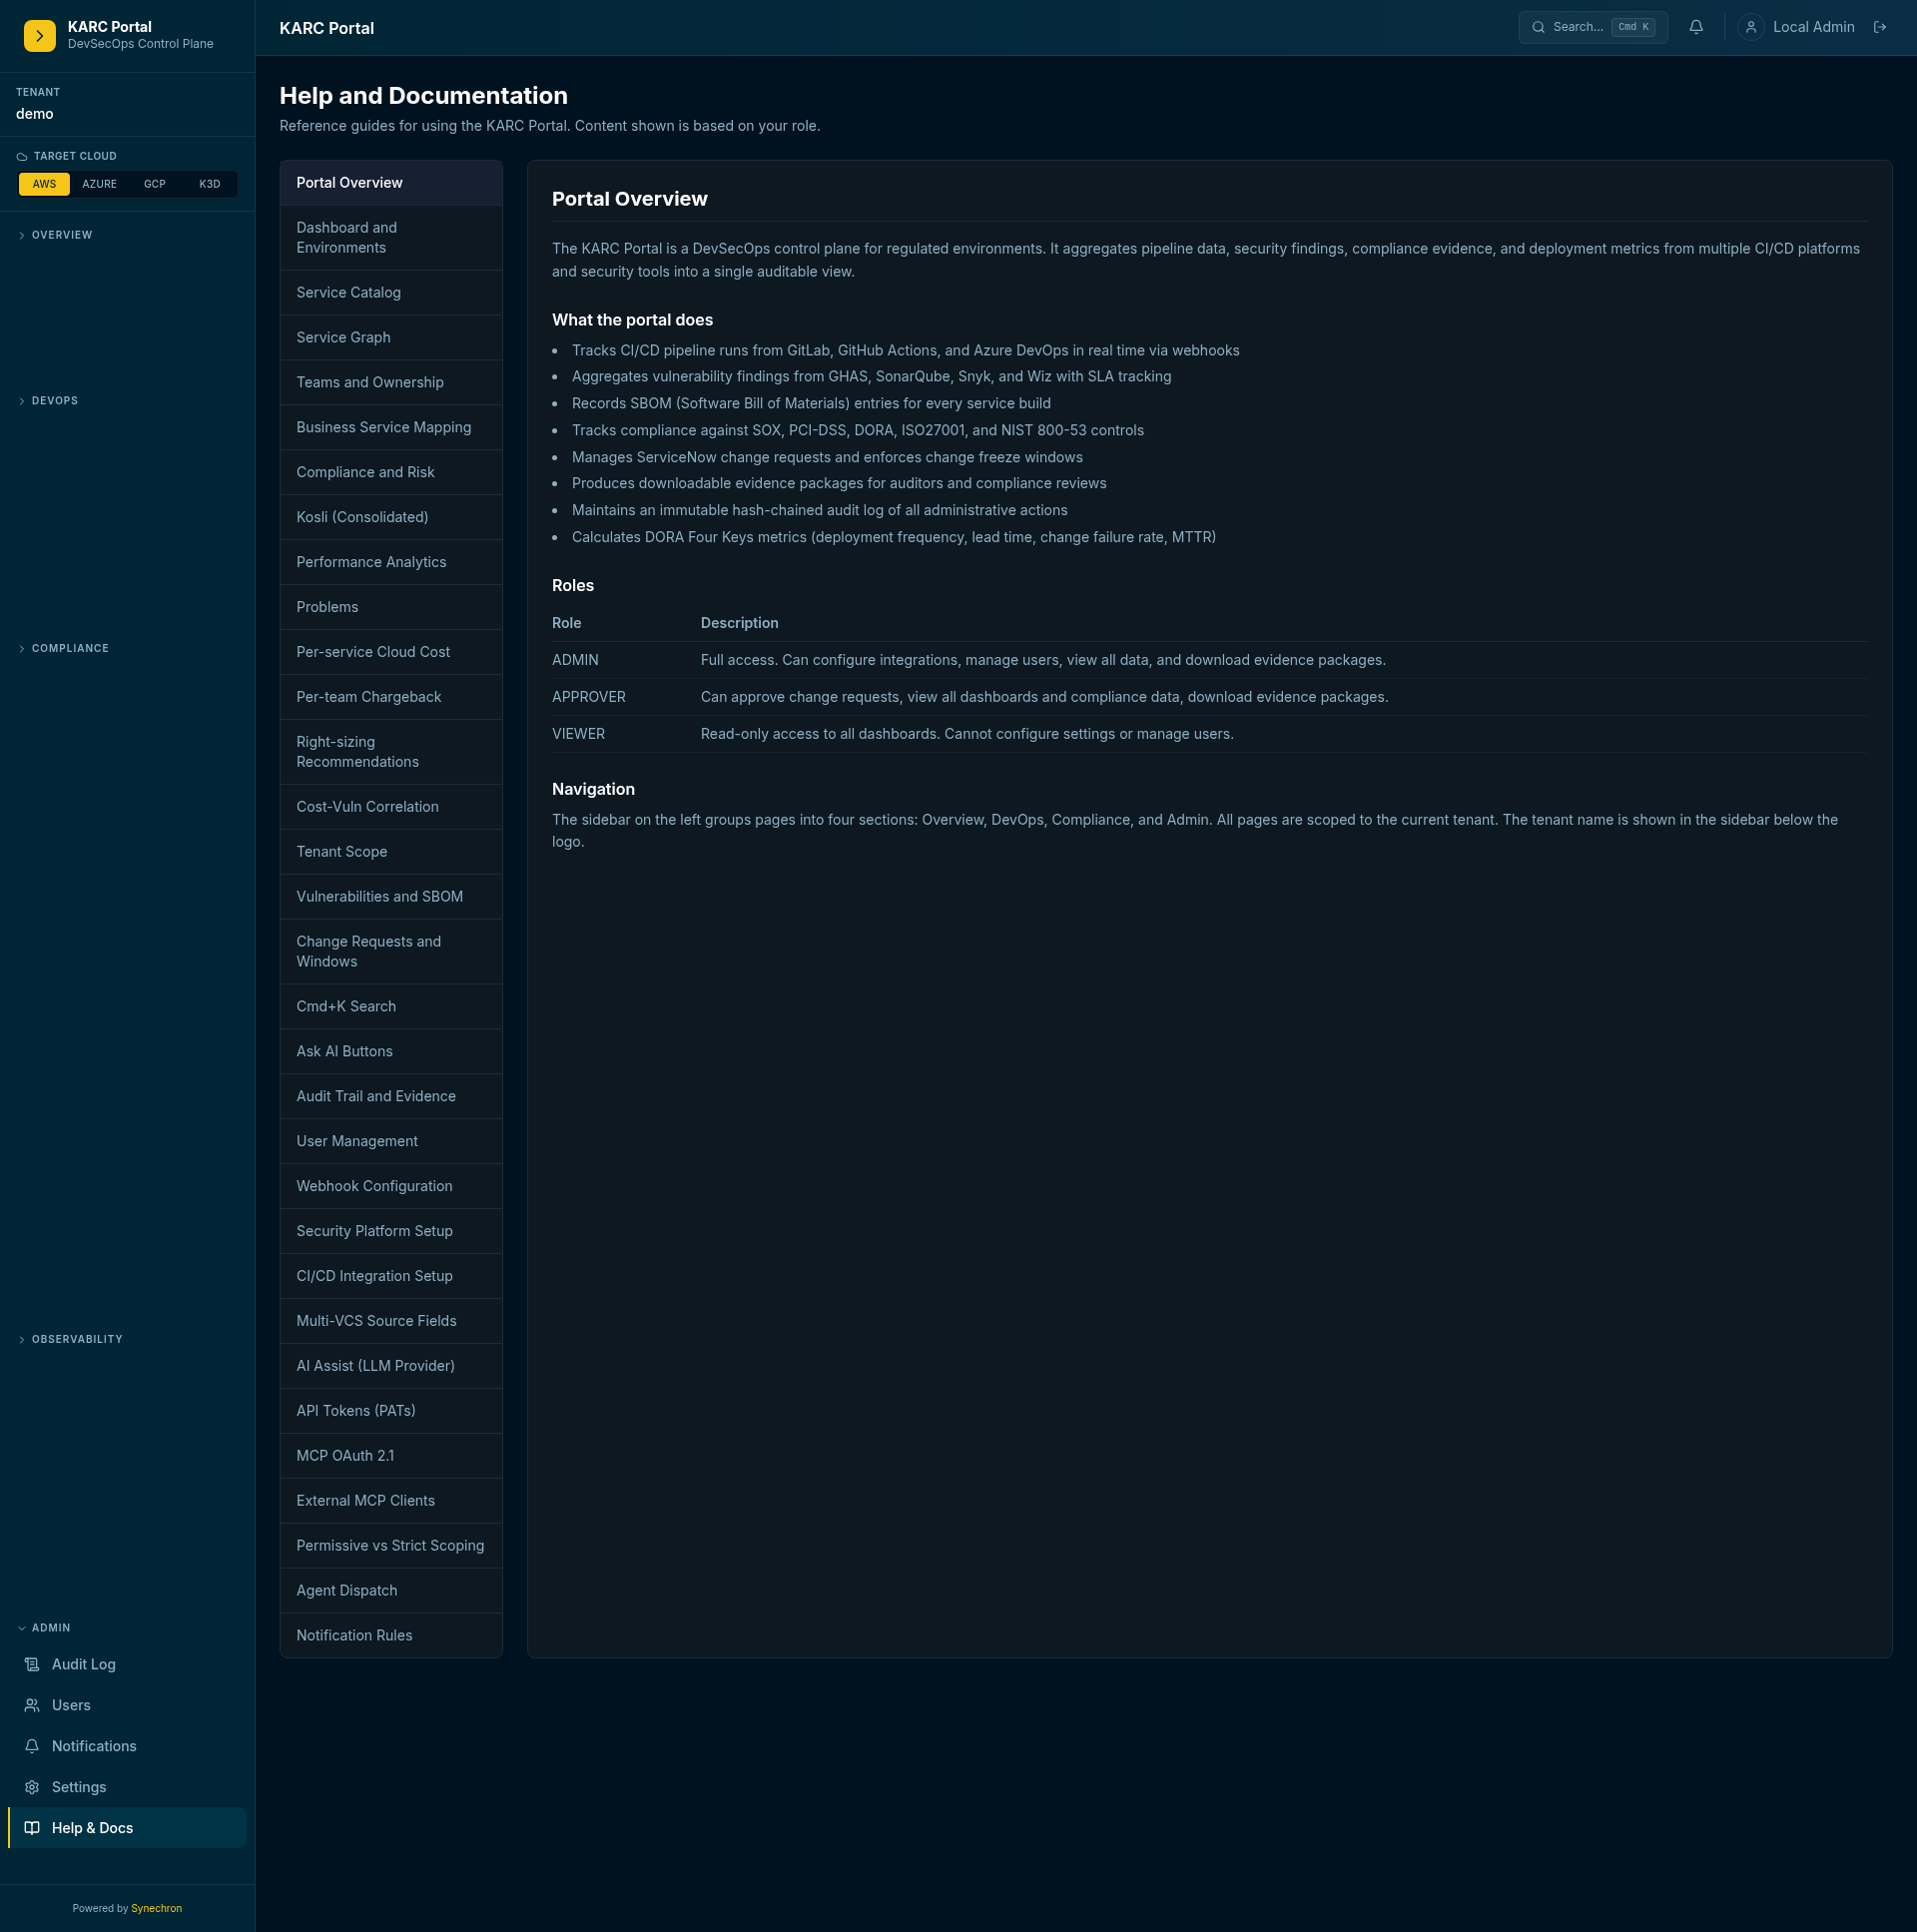Open the CI/CD Integration Setup topic

391,1278
